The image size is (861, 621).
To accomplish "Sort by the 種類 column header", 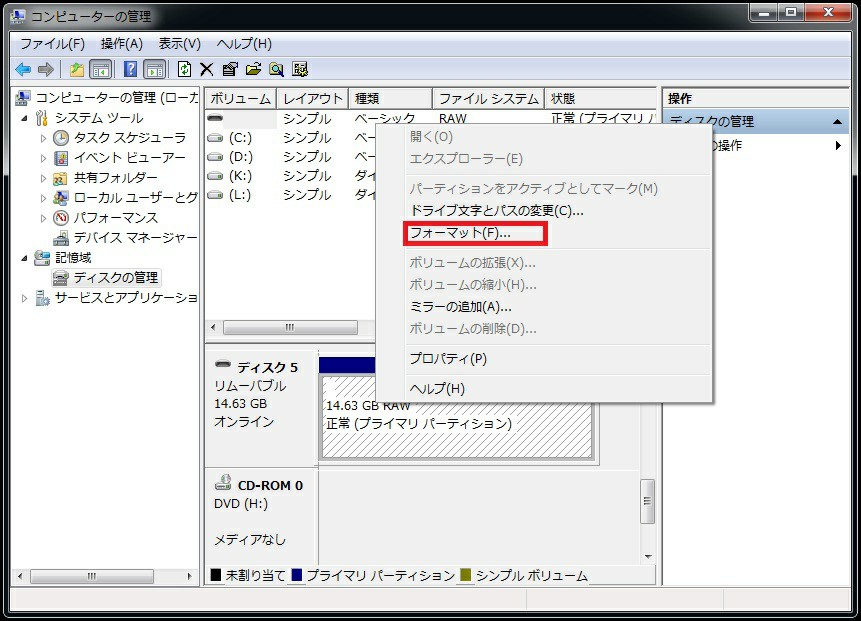I will point(390,99).
